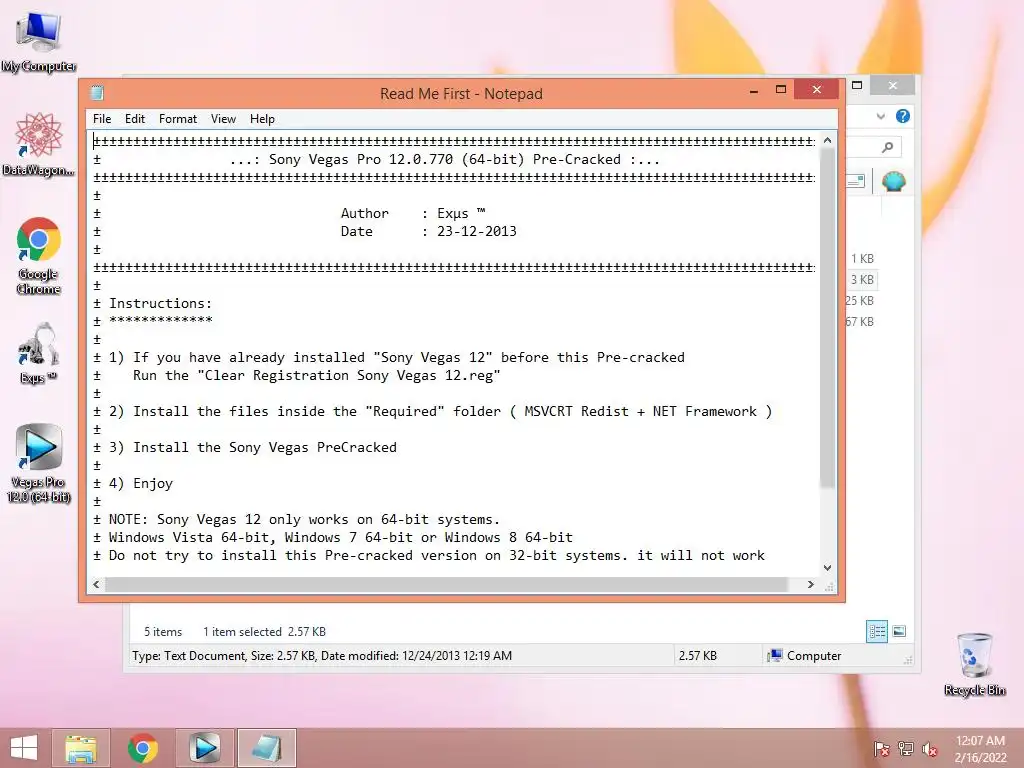This screenshot has height=768, width=1024.
Task: Click the blue shell icon in Explorer ribbon
Action: coord(893,181)
